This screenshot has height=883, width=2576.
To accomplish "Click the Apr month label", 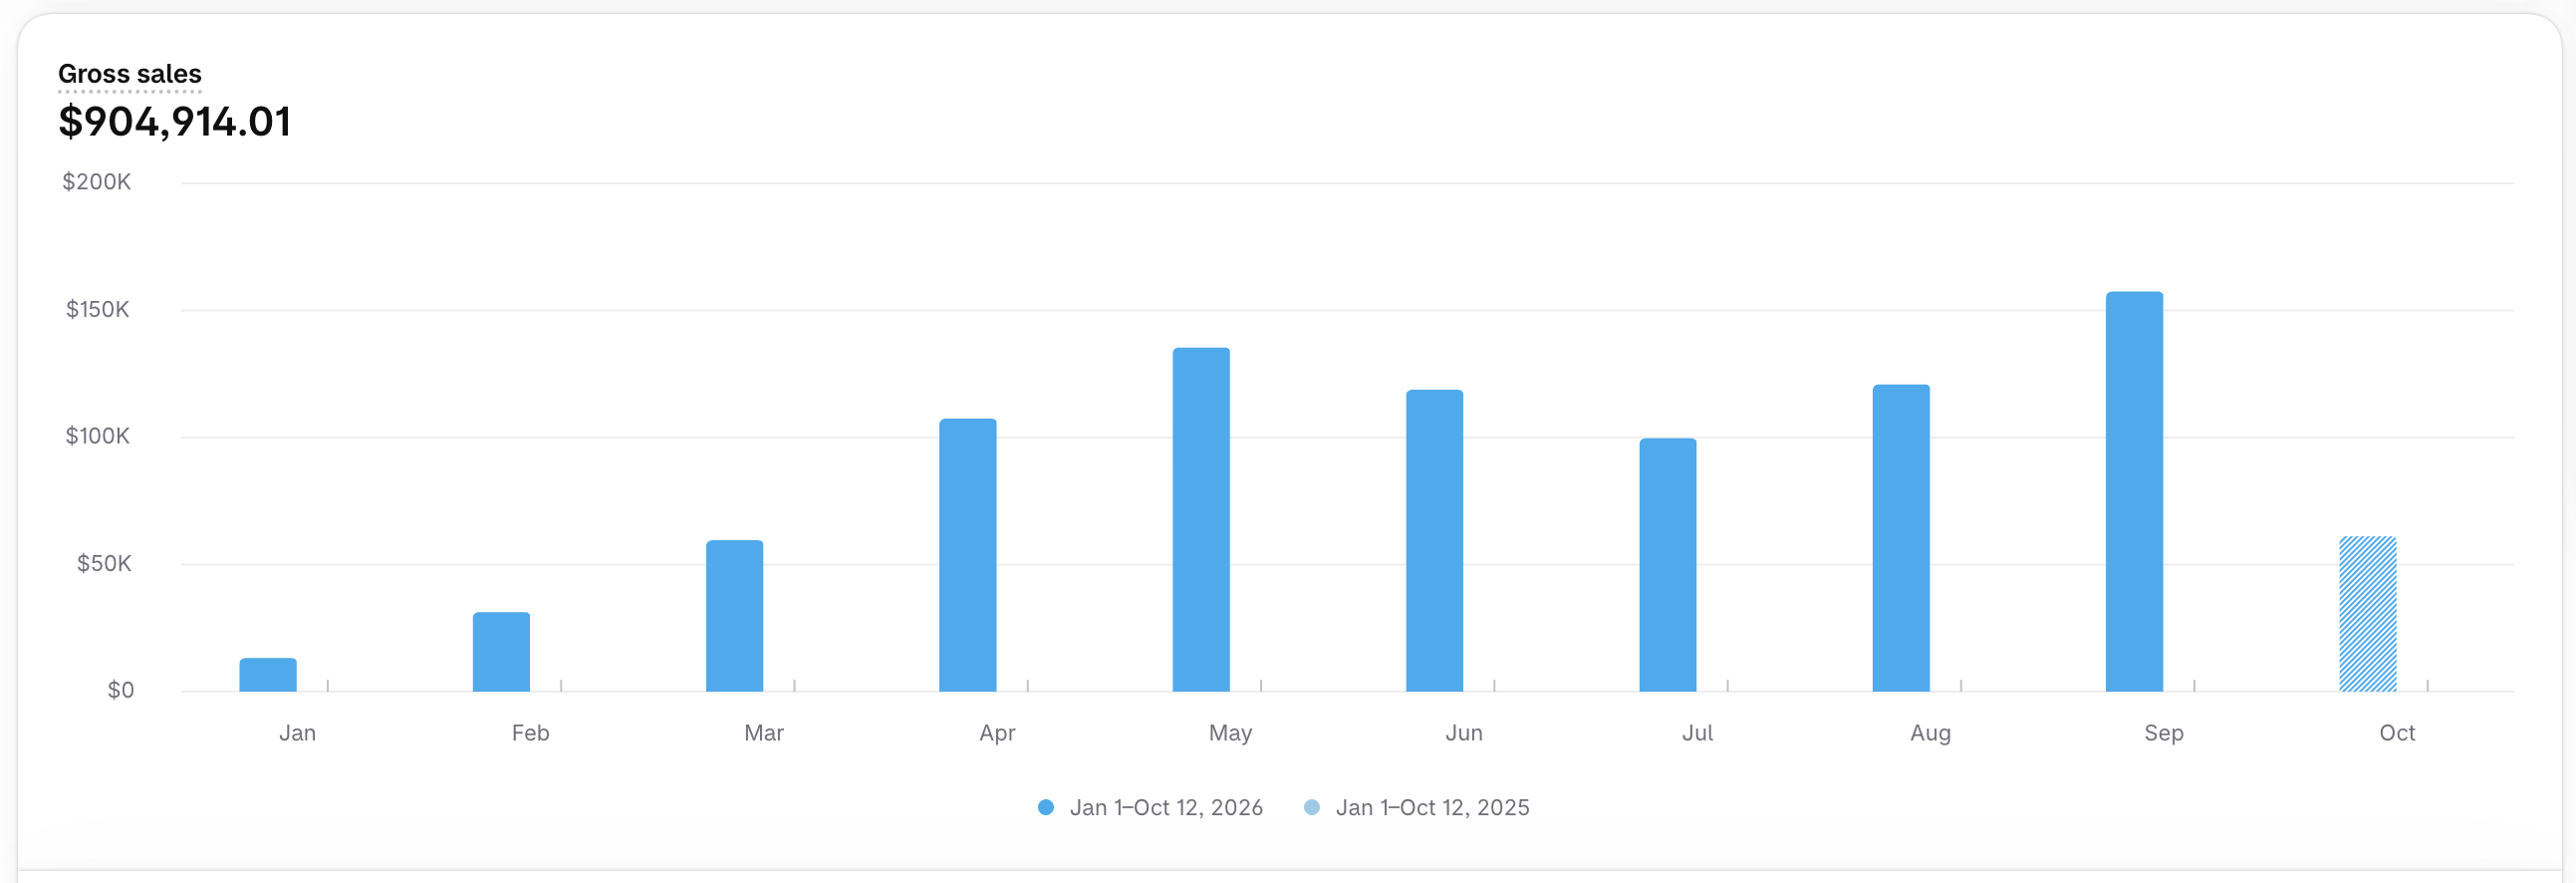I will click(998, 733).
